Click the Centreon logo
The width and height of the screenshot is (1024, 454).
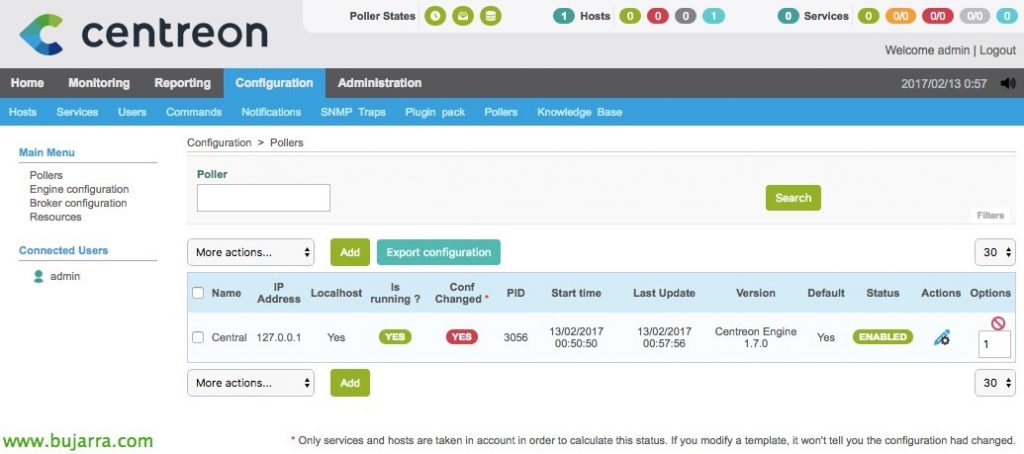(x=143, y=33)
